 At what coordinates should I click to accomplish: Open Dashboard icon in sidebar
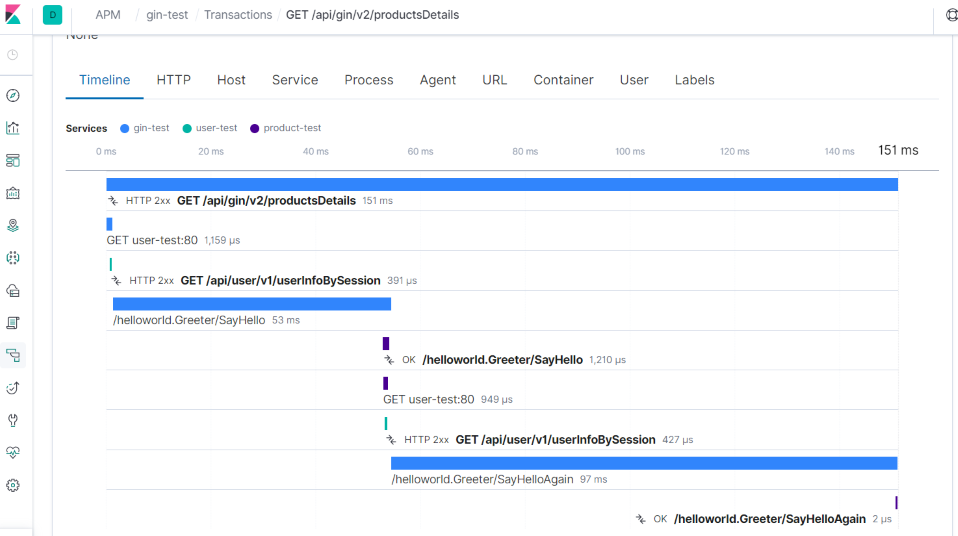pyautogui.click(x=13, y=160)
